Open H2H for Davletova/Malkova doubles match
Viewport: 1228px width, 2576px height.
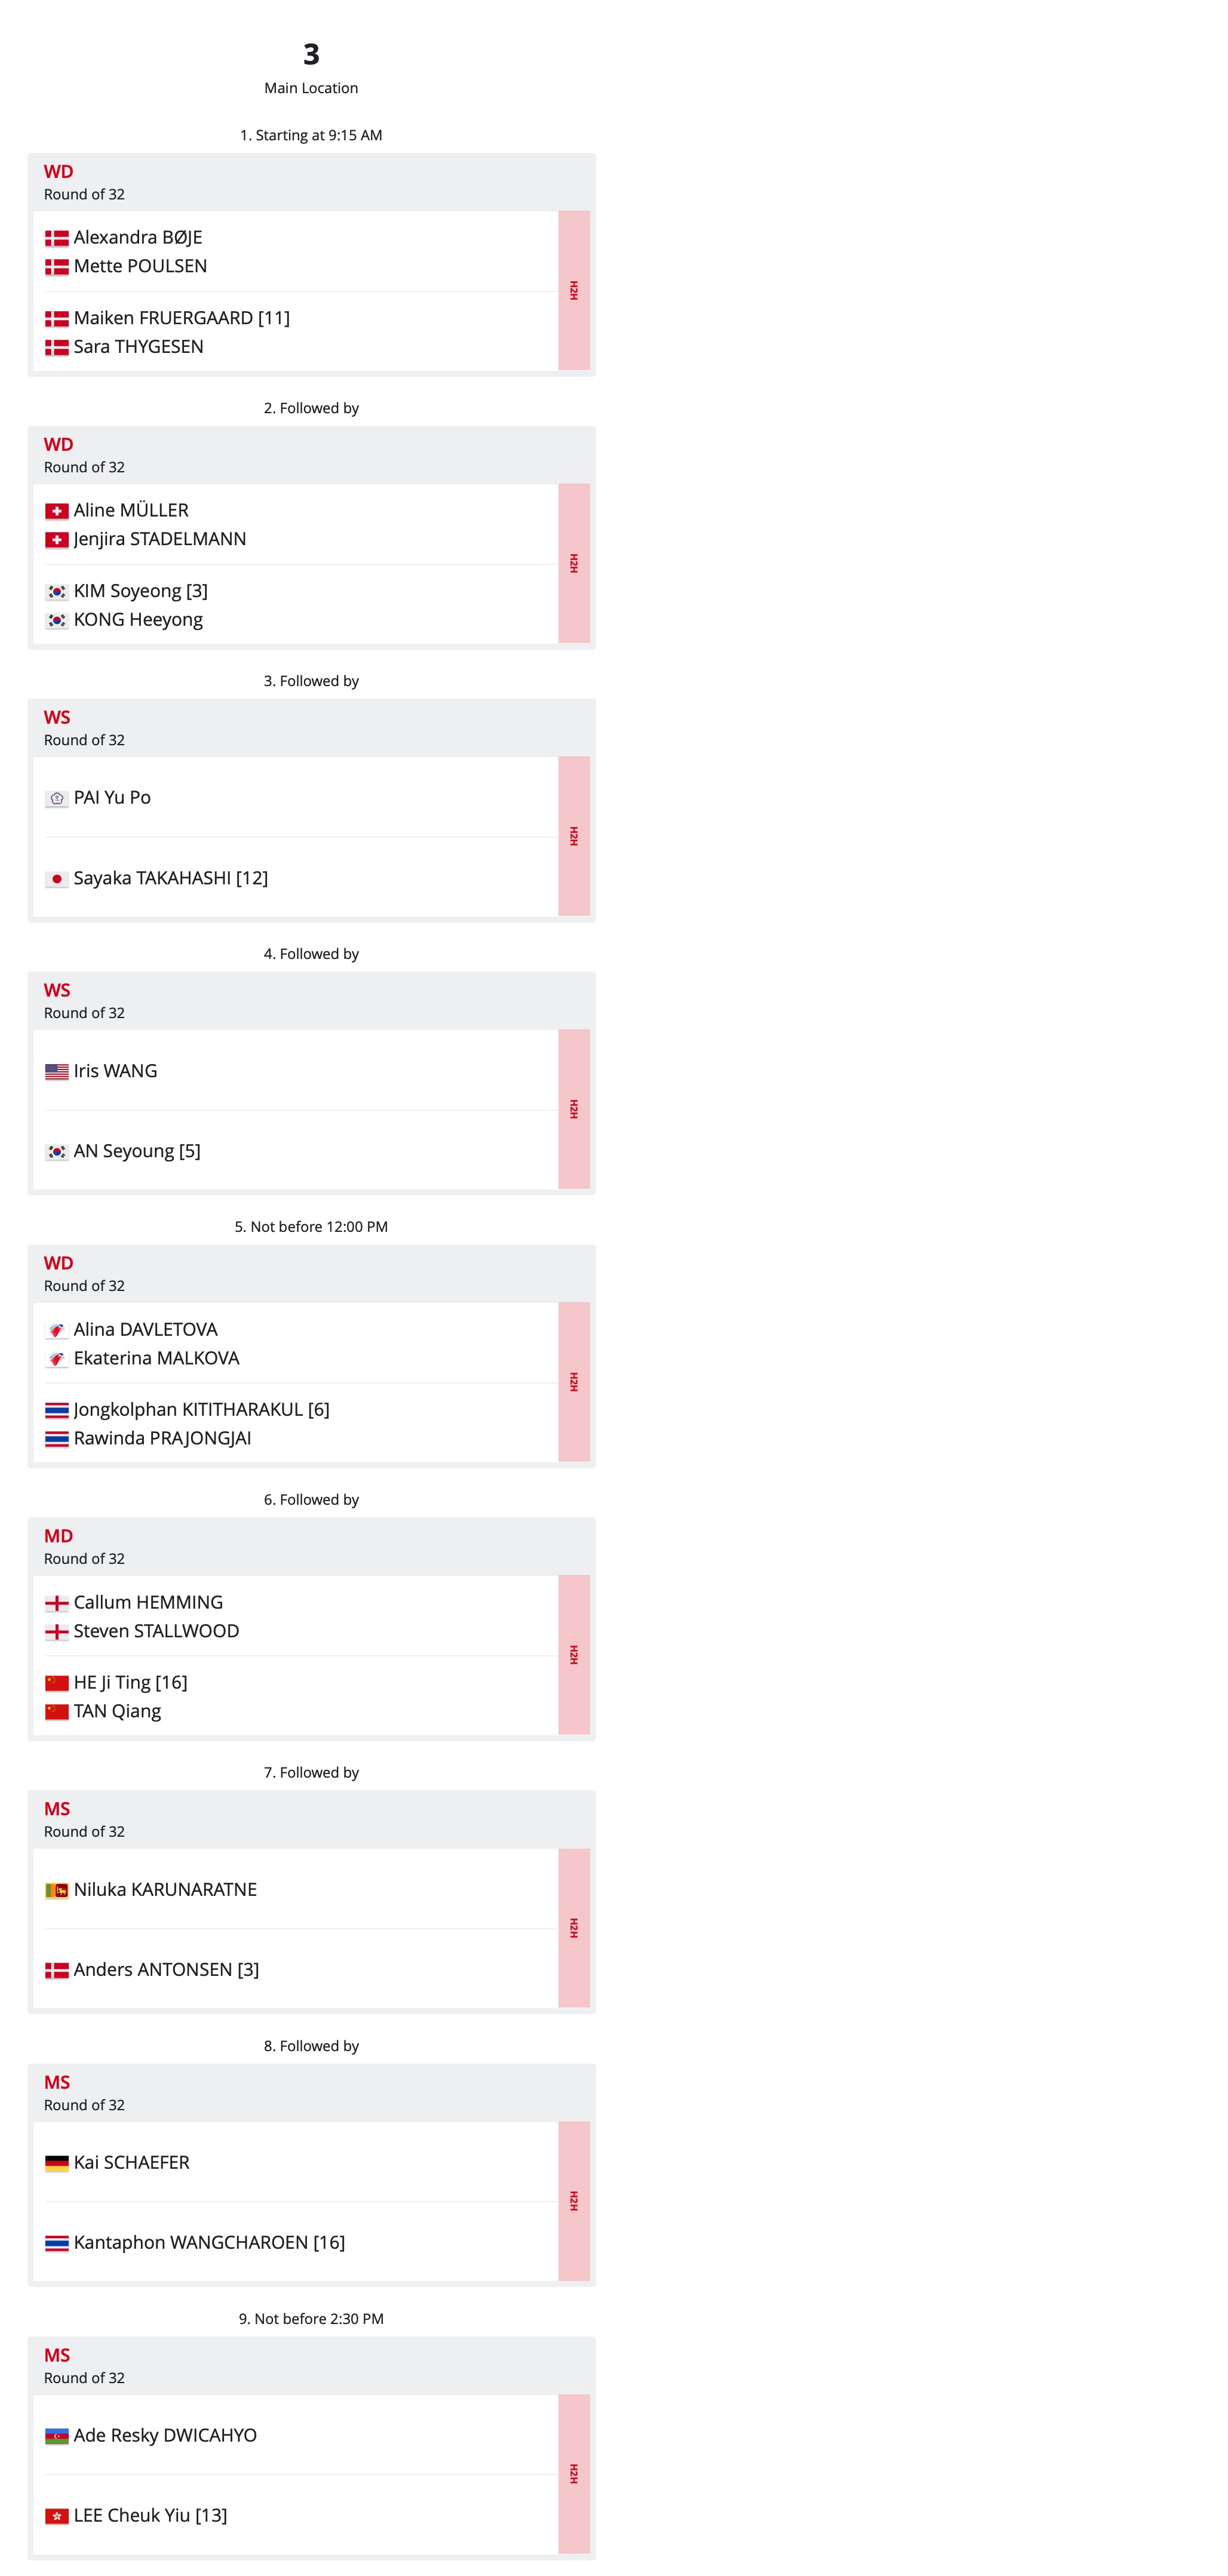point(573,1382)
